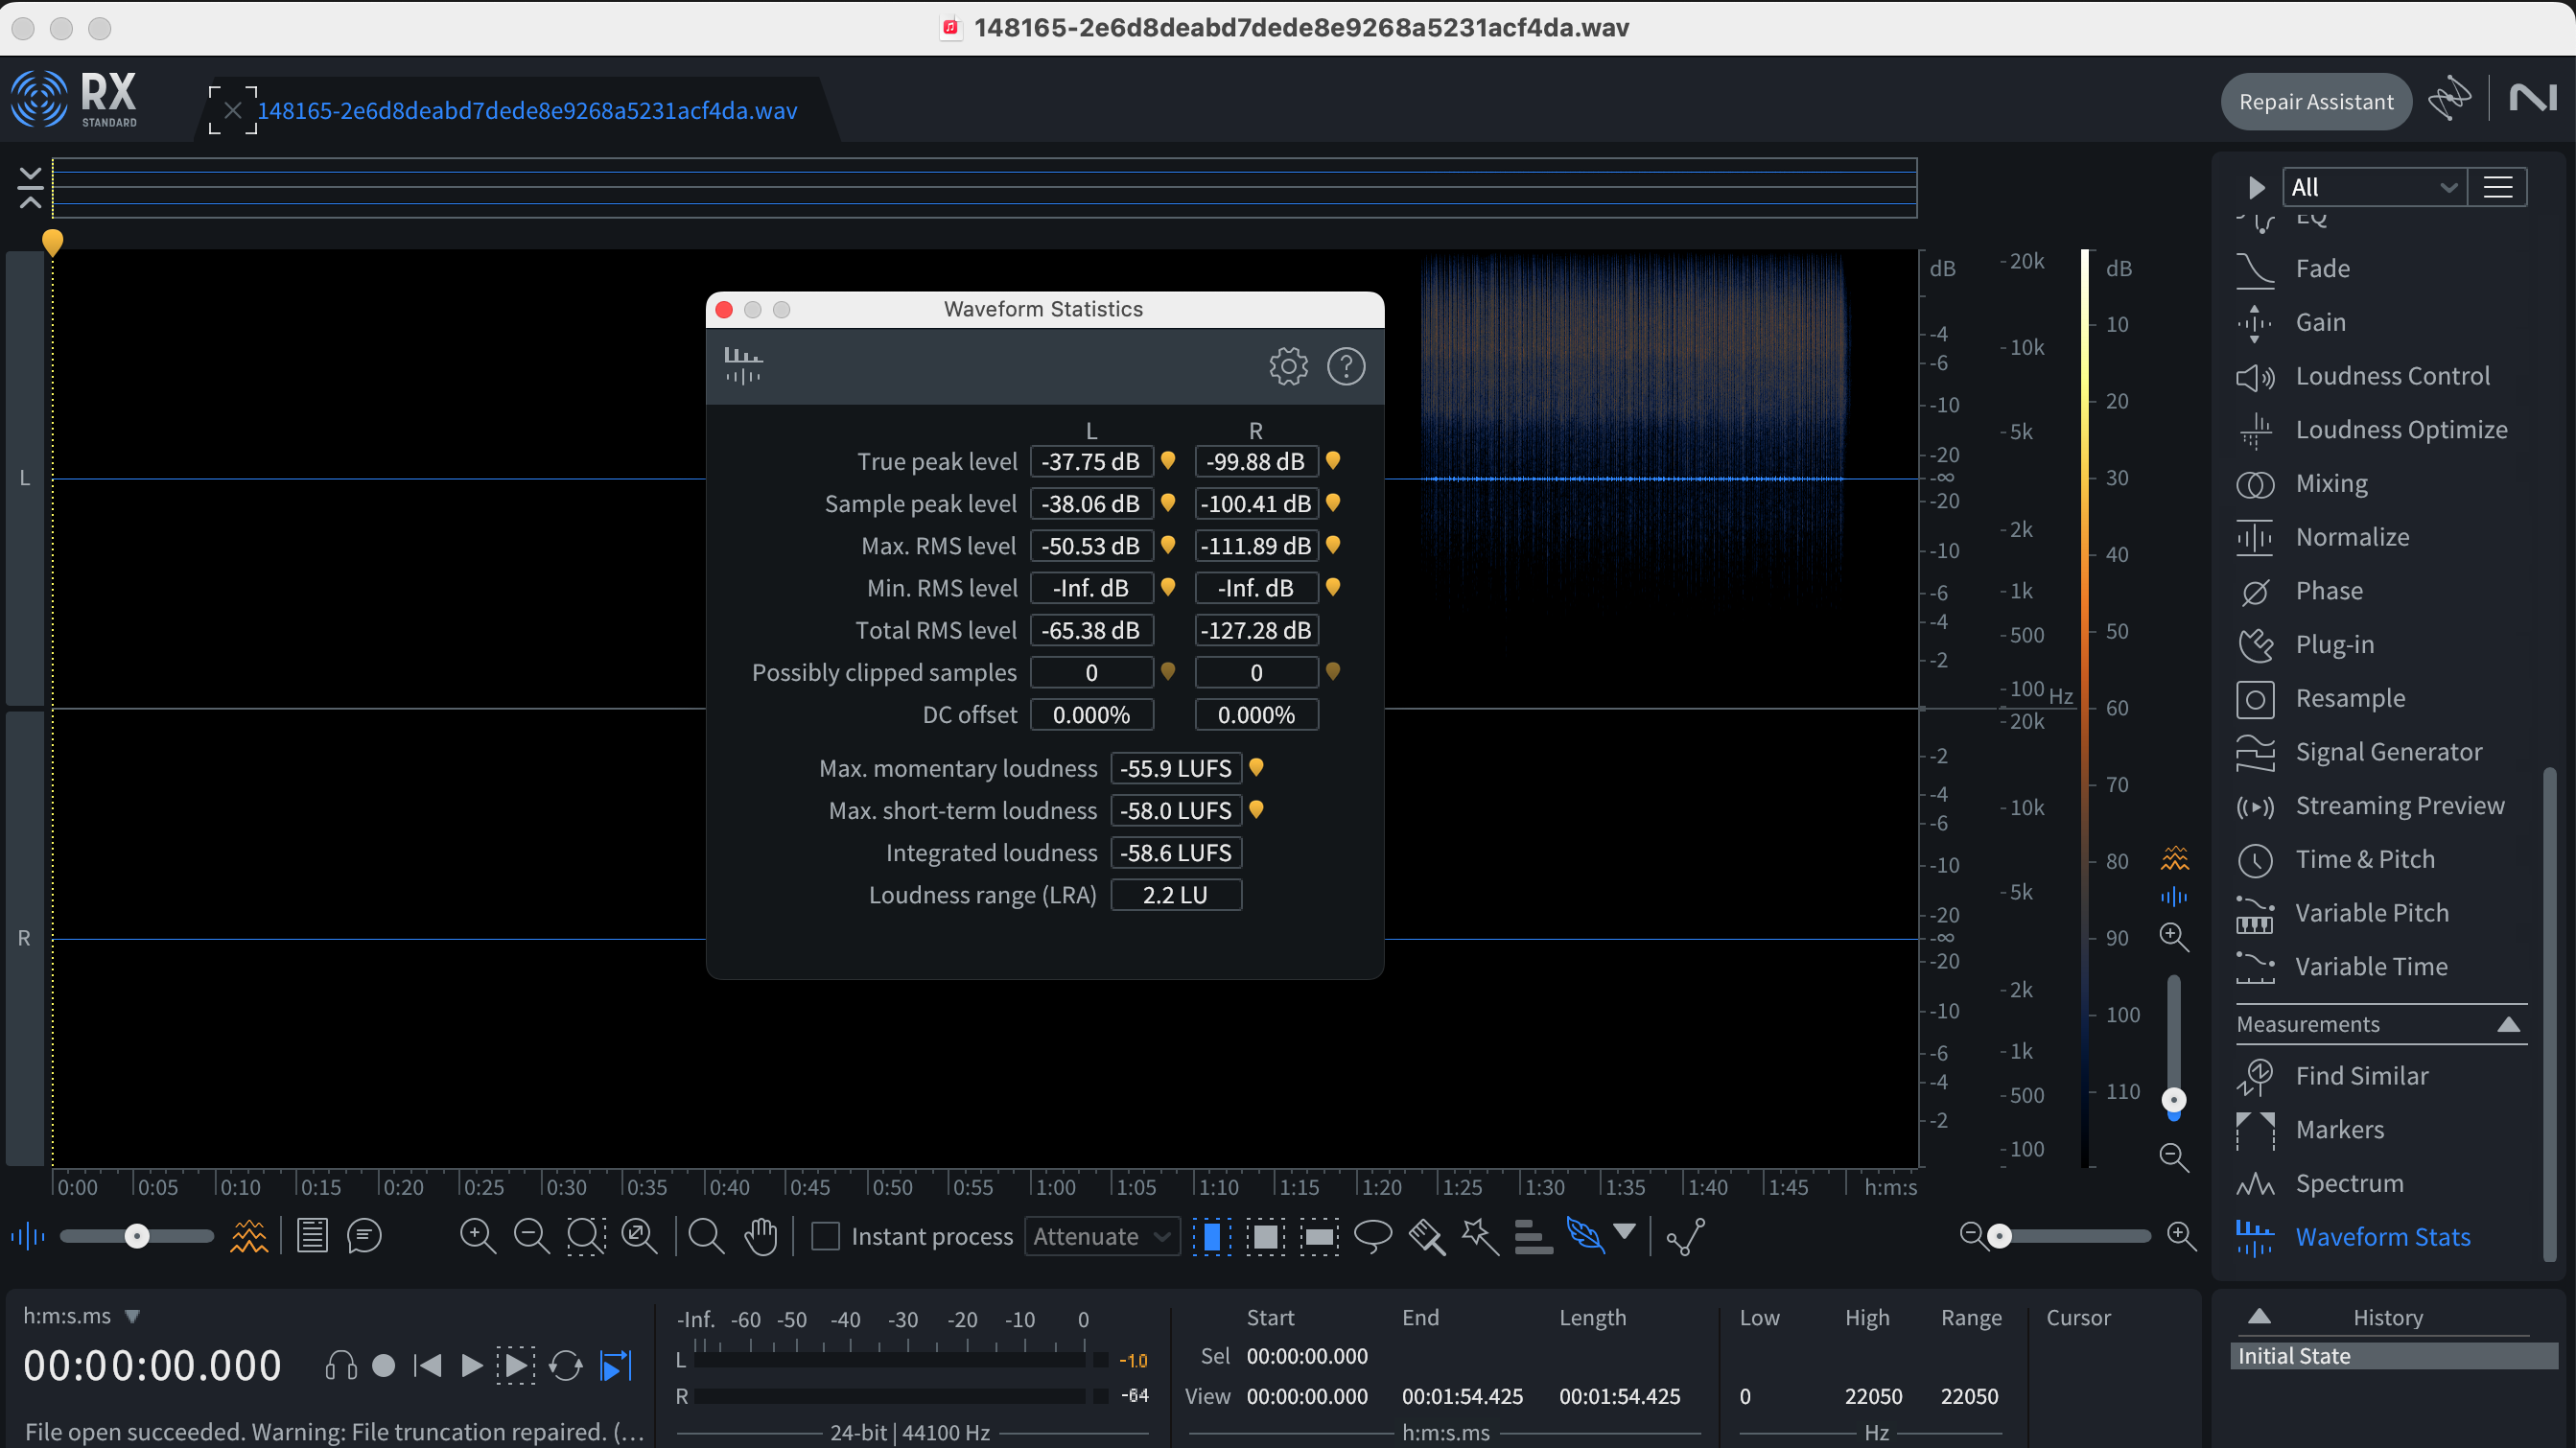
Task: Toggle frequency selection tool
Action: coord(1319,1236)
